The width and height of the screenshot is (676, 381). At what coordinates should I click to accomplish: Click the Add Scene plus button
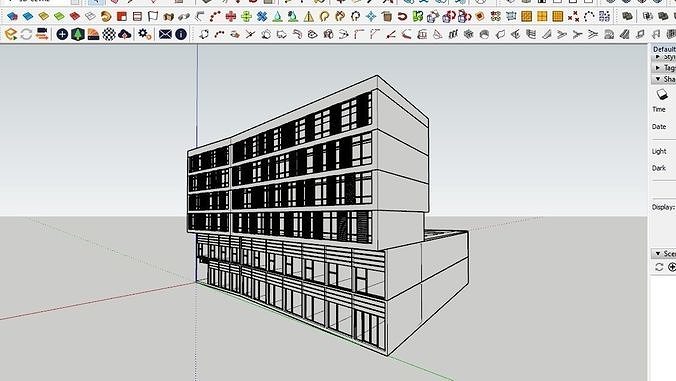click(x=672, y=267)
